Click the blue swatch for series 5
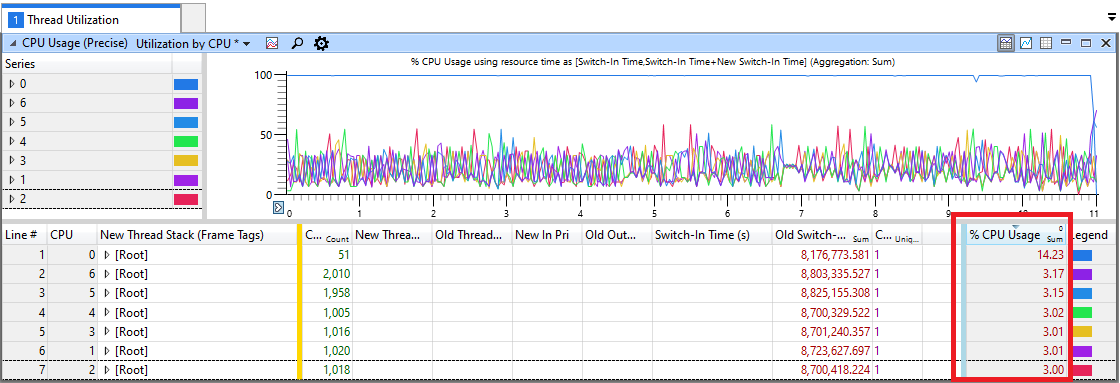Screen dimensions: 1120x383 click(x=186, y=122)
